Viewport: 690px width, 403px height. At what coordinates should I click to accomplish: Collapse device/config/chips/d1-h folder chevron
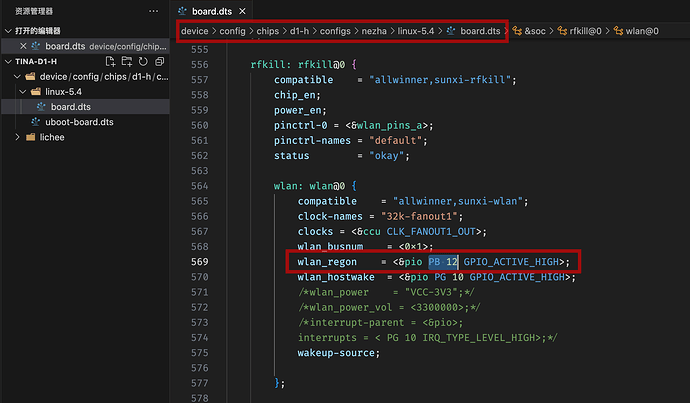[x=17, y=77]
